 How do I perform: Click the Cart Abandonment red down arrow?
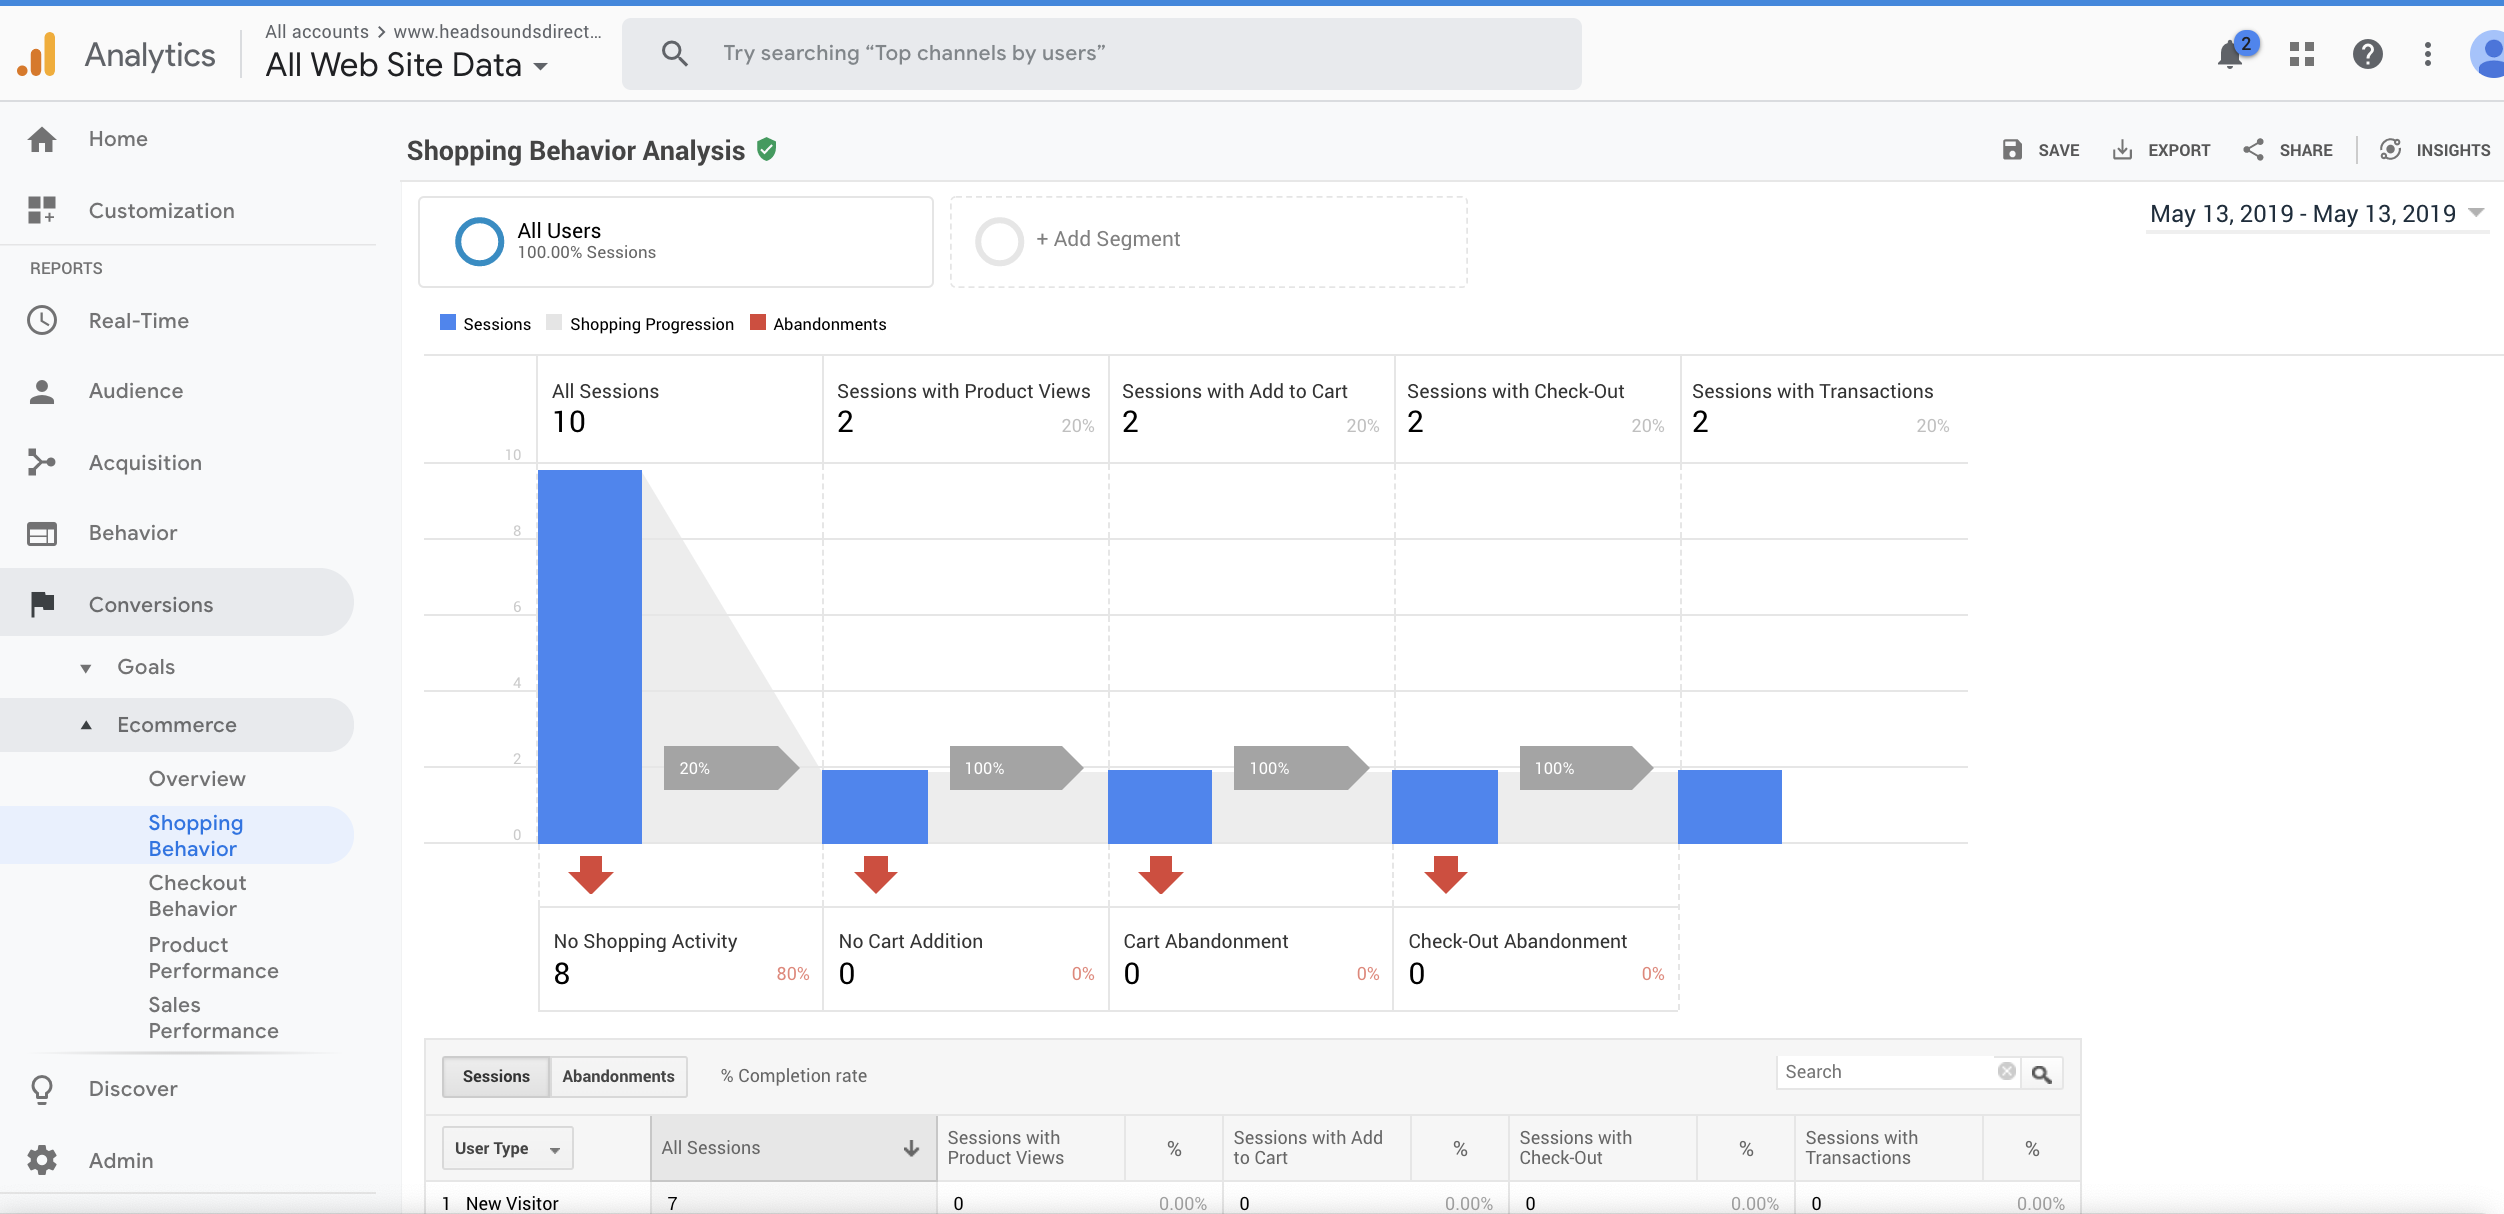tap(1160, 874)
